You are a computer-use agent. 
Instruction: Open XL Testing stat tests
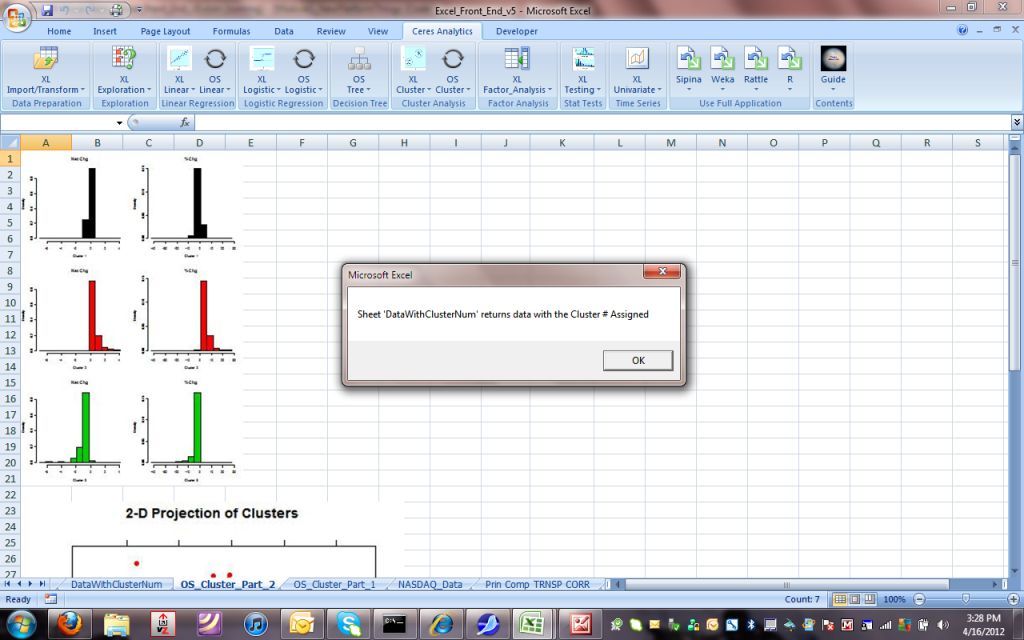583,70
